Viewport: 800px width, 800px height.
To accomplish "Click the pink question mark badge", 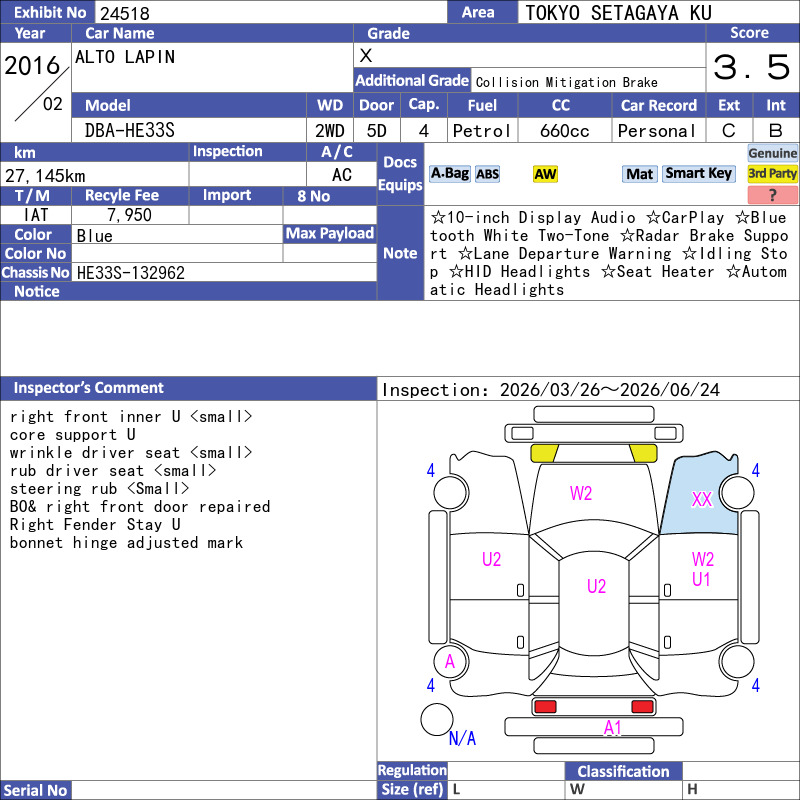I will tap(772, 195).
